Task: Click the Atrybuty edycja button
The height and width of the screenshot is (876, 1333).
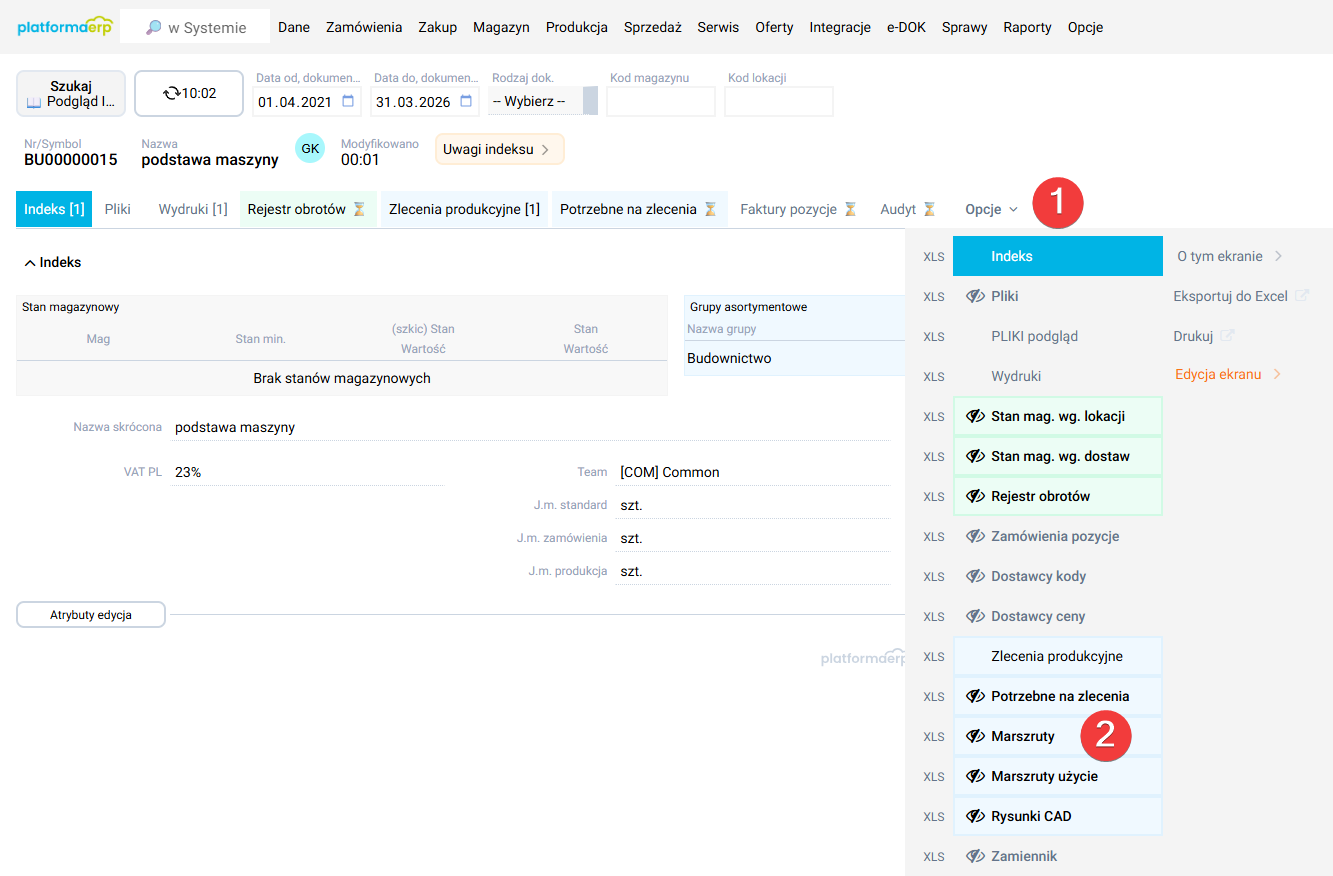Action: point(91,615)
